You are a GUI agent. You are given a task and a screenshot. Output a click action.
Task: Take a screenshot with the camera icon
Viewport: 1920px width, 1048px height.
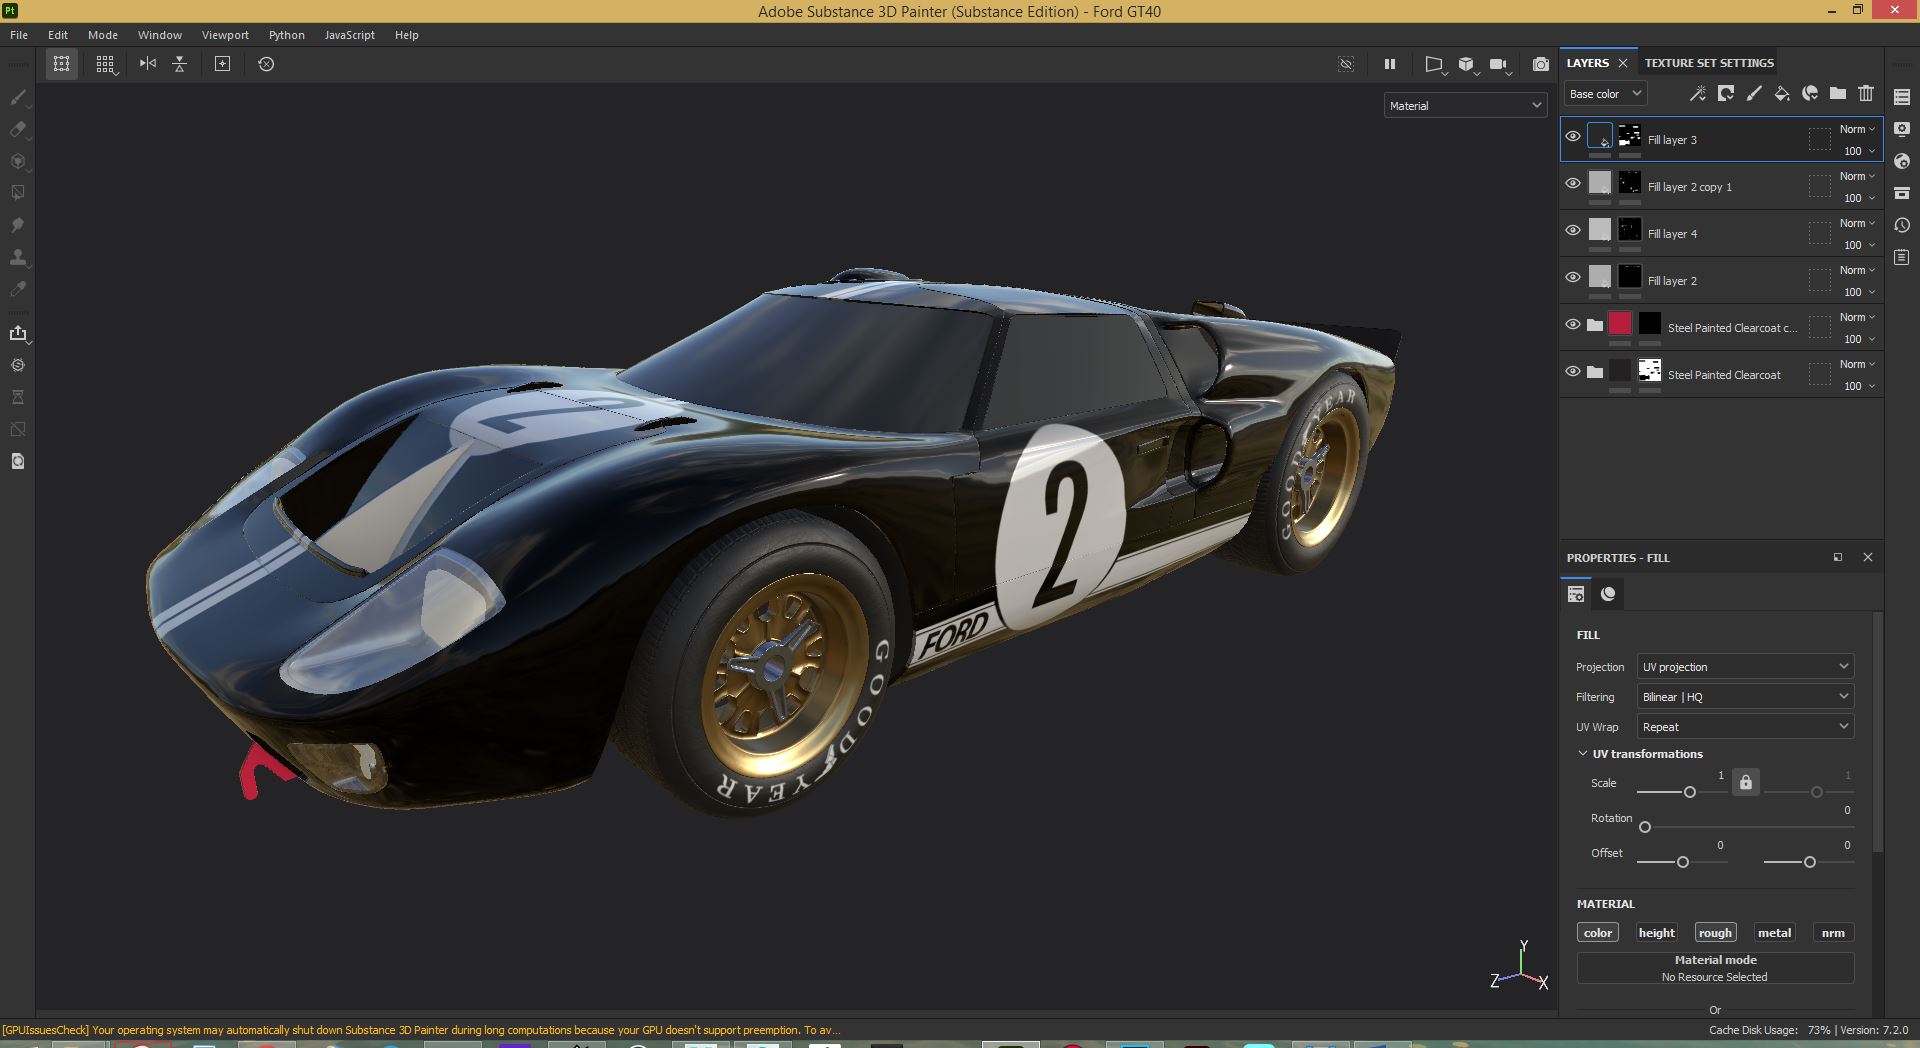coord(1541,63)
